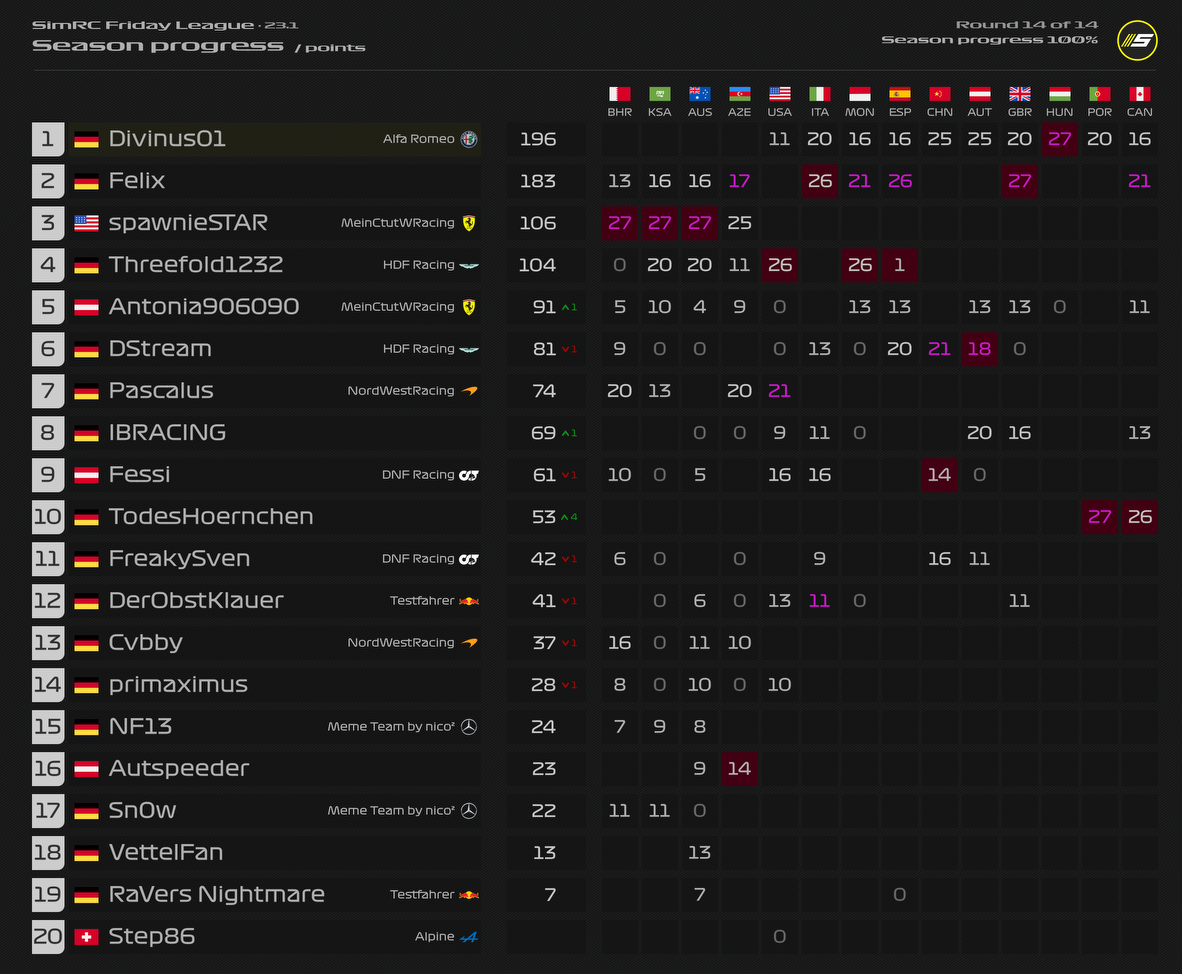
Task: Click the Canada flag above CAN
Action: click(x=1139, y=94)
